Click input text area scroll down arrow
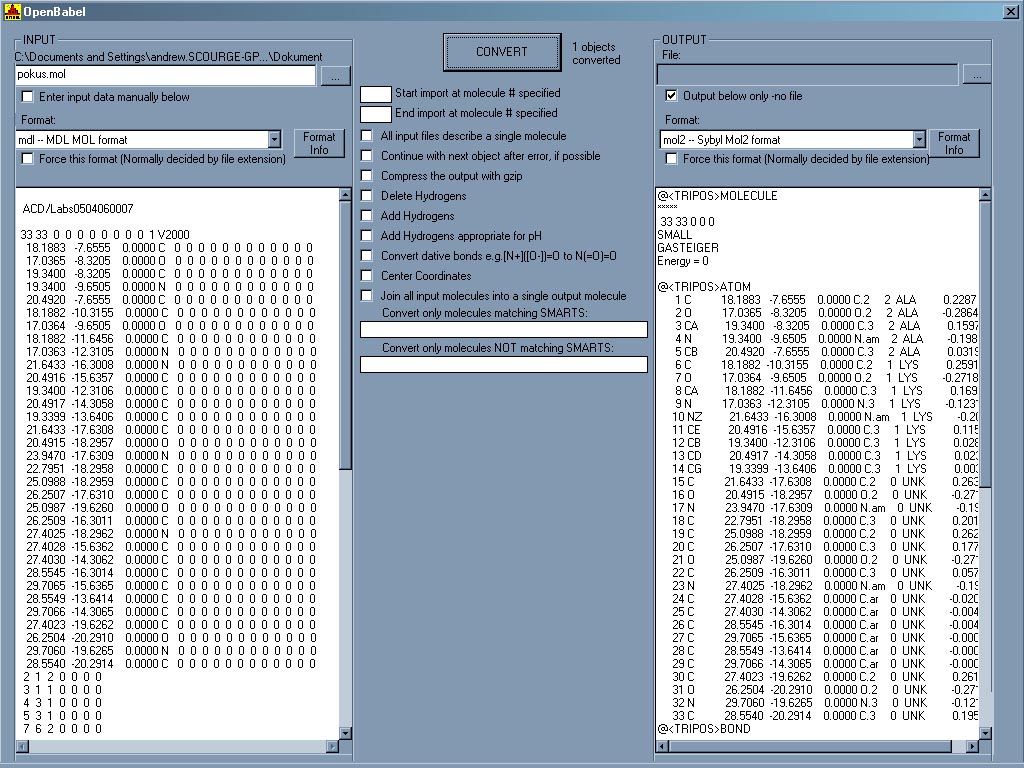Image resolution: width=1024 pixels, height=768 pixels. pyautogui.click(x=345, y=733)
